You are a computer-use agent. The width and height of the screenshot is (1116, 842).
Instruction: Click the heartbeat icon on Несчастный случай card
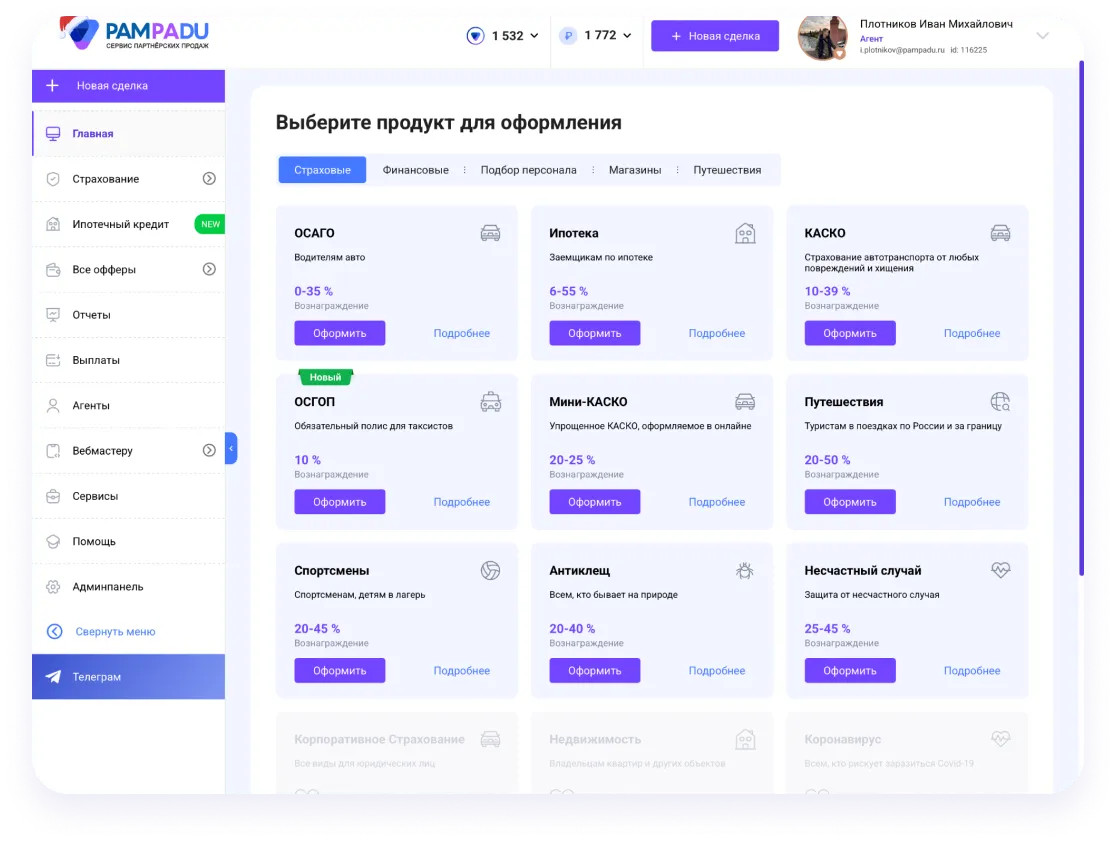pyautogui.click(x=1000, y=571)
